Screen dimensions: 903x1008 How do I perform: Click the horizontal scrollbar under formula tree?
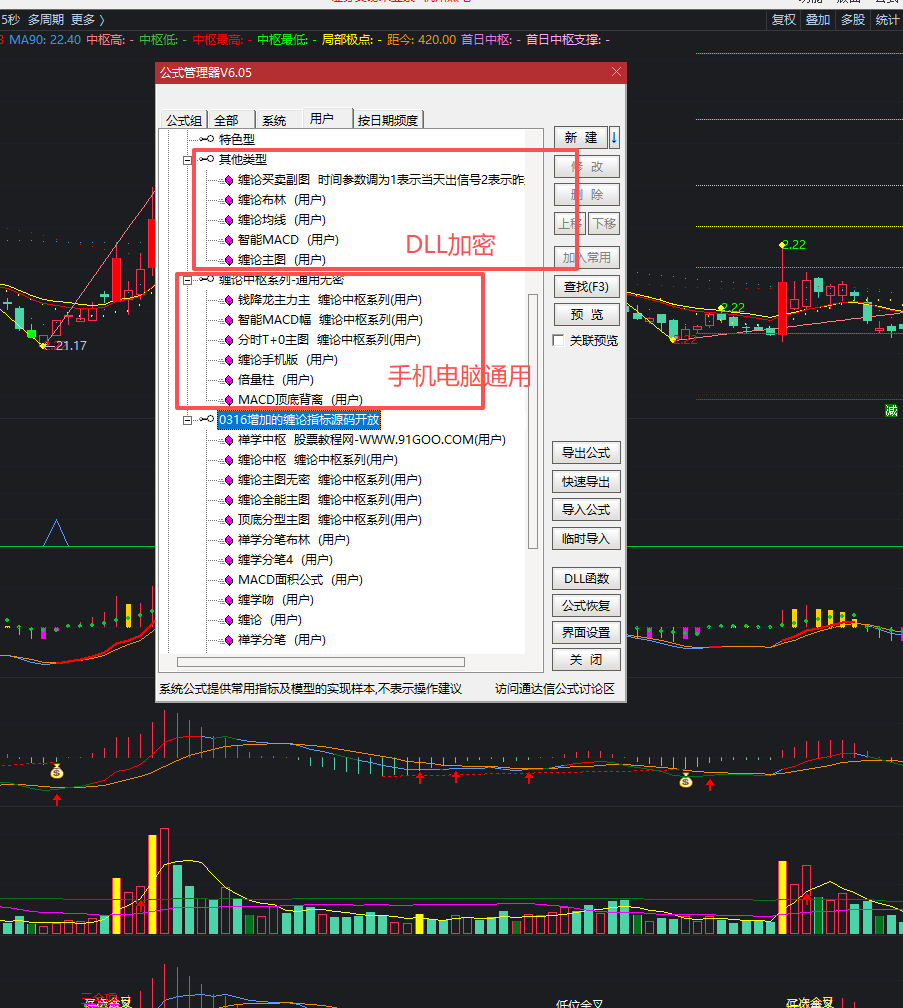(x=320, y=661)
